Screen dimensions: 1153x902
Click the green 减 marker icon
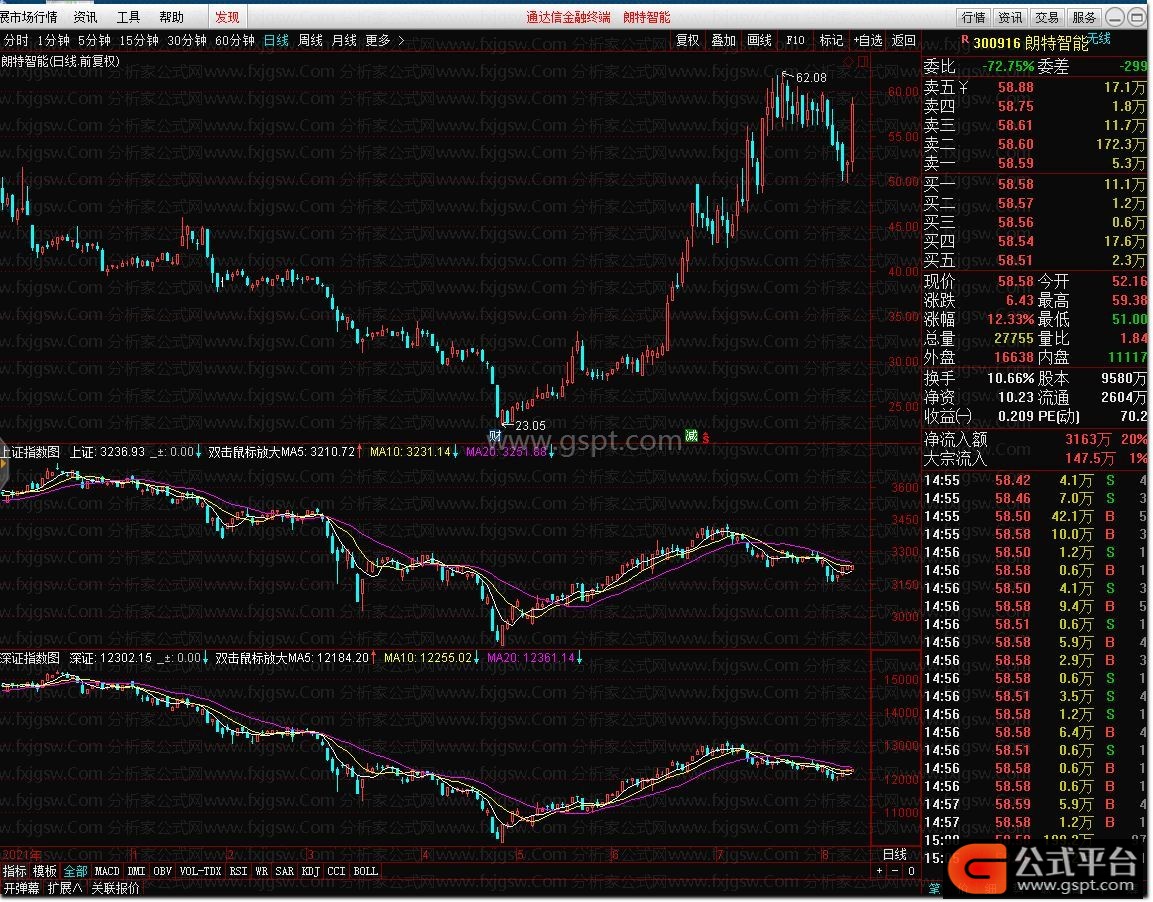(x=691, y=436)
